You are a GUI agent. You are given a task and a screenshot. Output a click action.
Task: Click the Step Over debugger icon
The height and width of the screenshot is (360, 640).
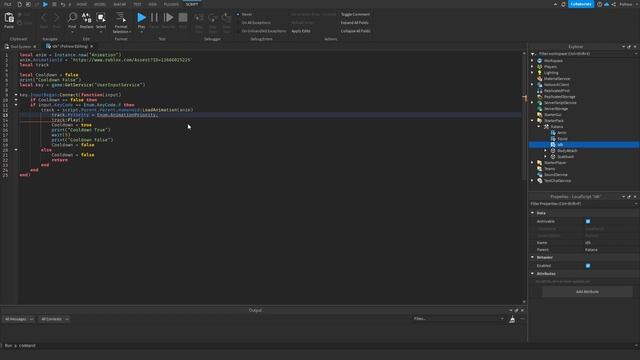point(213,18)
